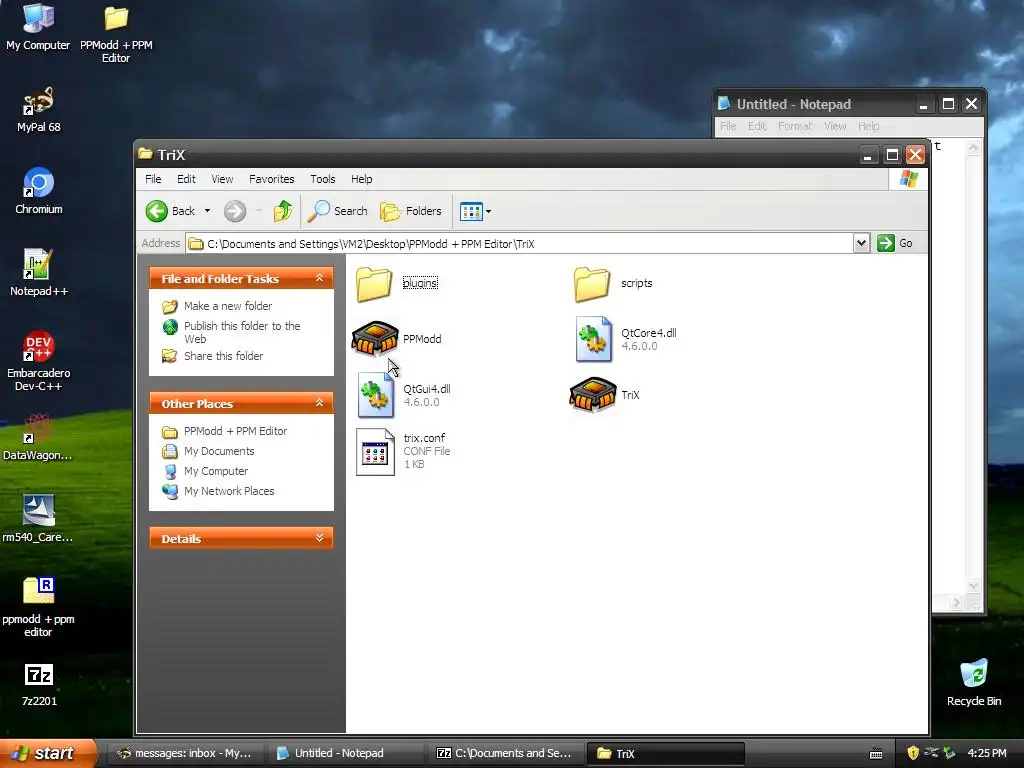
Task: Open the Notepad Help menu
Action: (x=869, y=126)
